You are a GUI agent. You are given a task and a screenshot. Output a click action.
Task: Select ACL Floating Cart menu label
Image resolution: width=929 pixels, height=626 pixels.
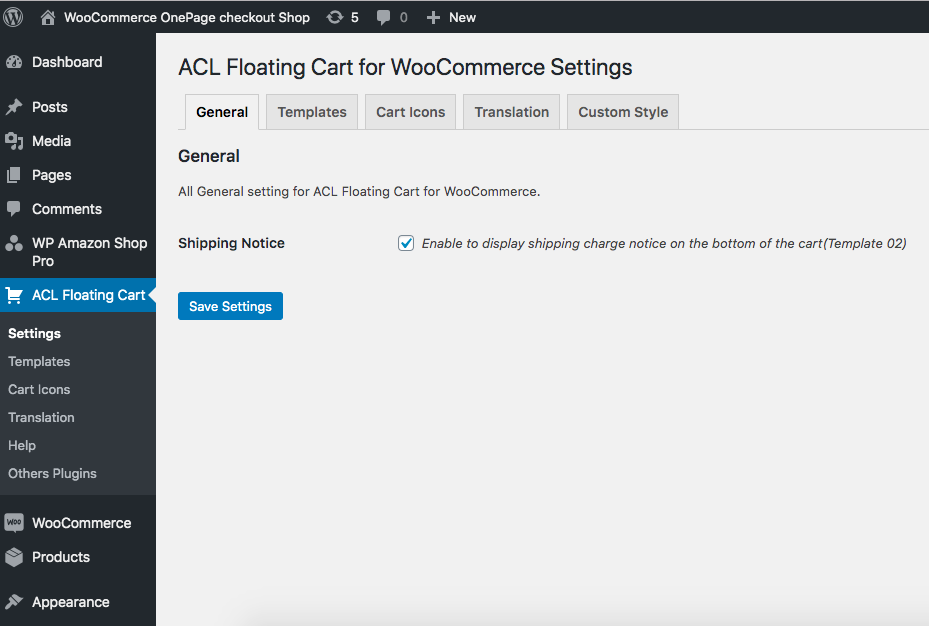(88, 295)
